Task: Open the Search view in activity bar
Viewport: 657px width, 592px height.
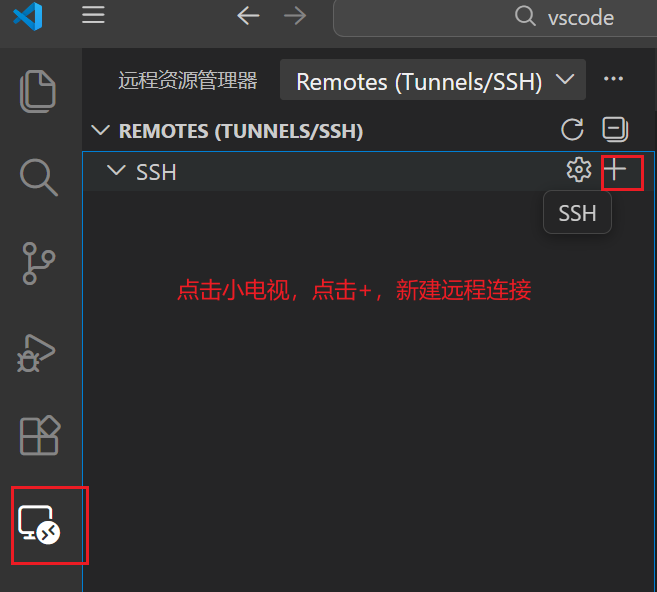Action: (39, 177)
